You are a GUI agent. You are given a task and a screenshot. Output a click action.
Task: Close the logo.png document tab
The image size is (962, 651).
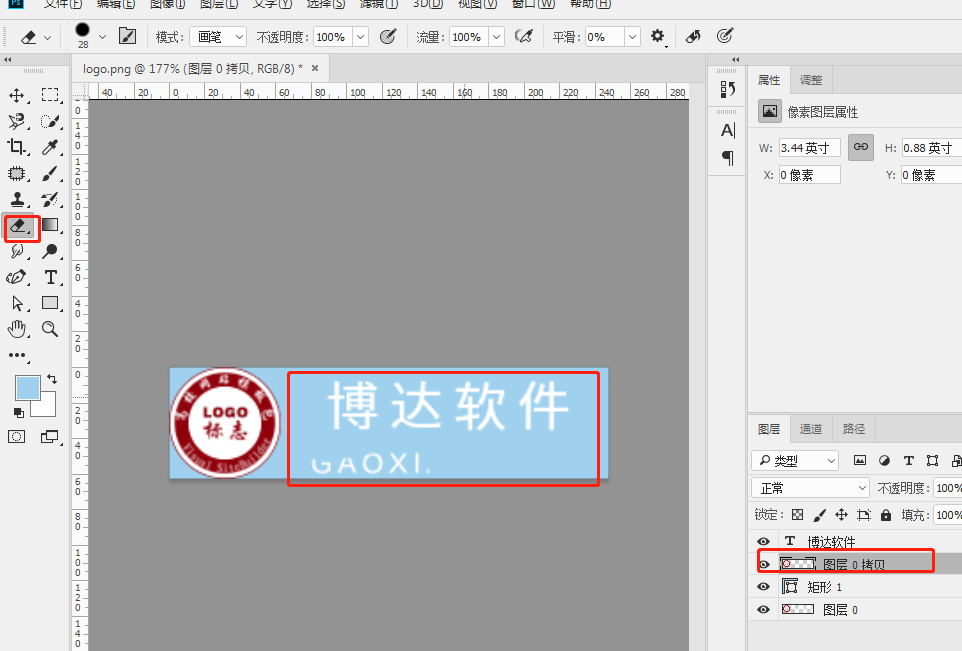[315, 68]
